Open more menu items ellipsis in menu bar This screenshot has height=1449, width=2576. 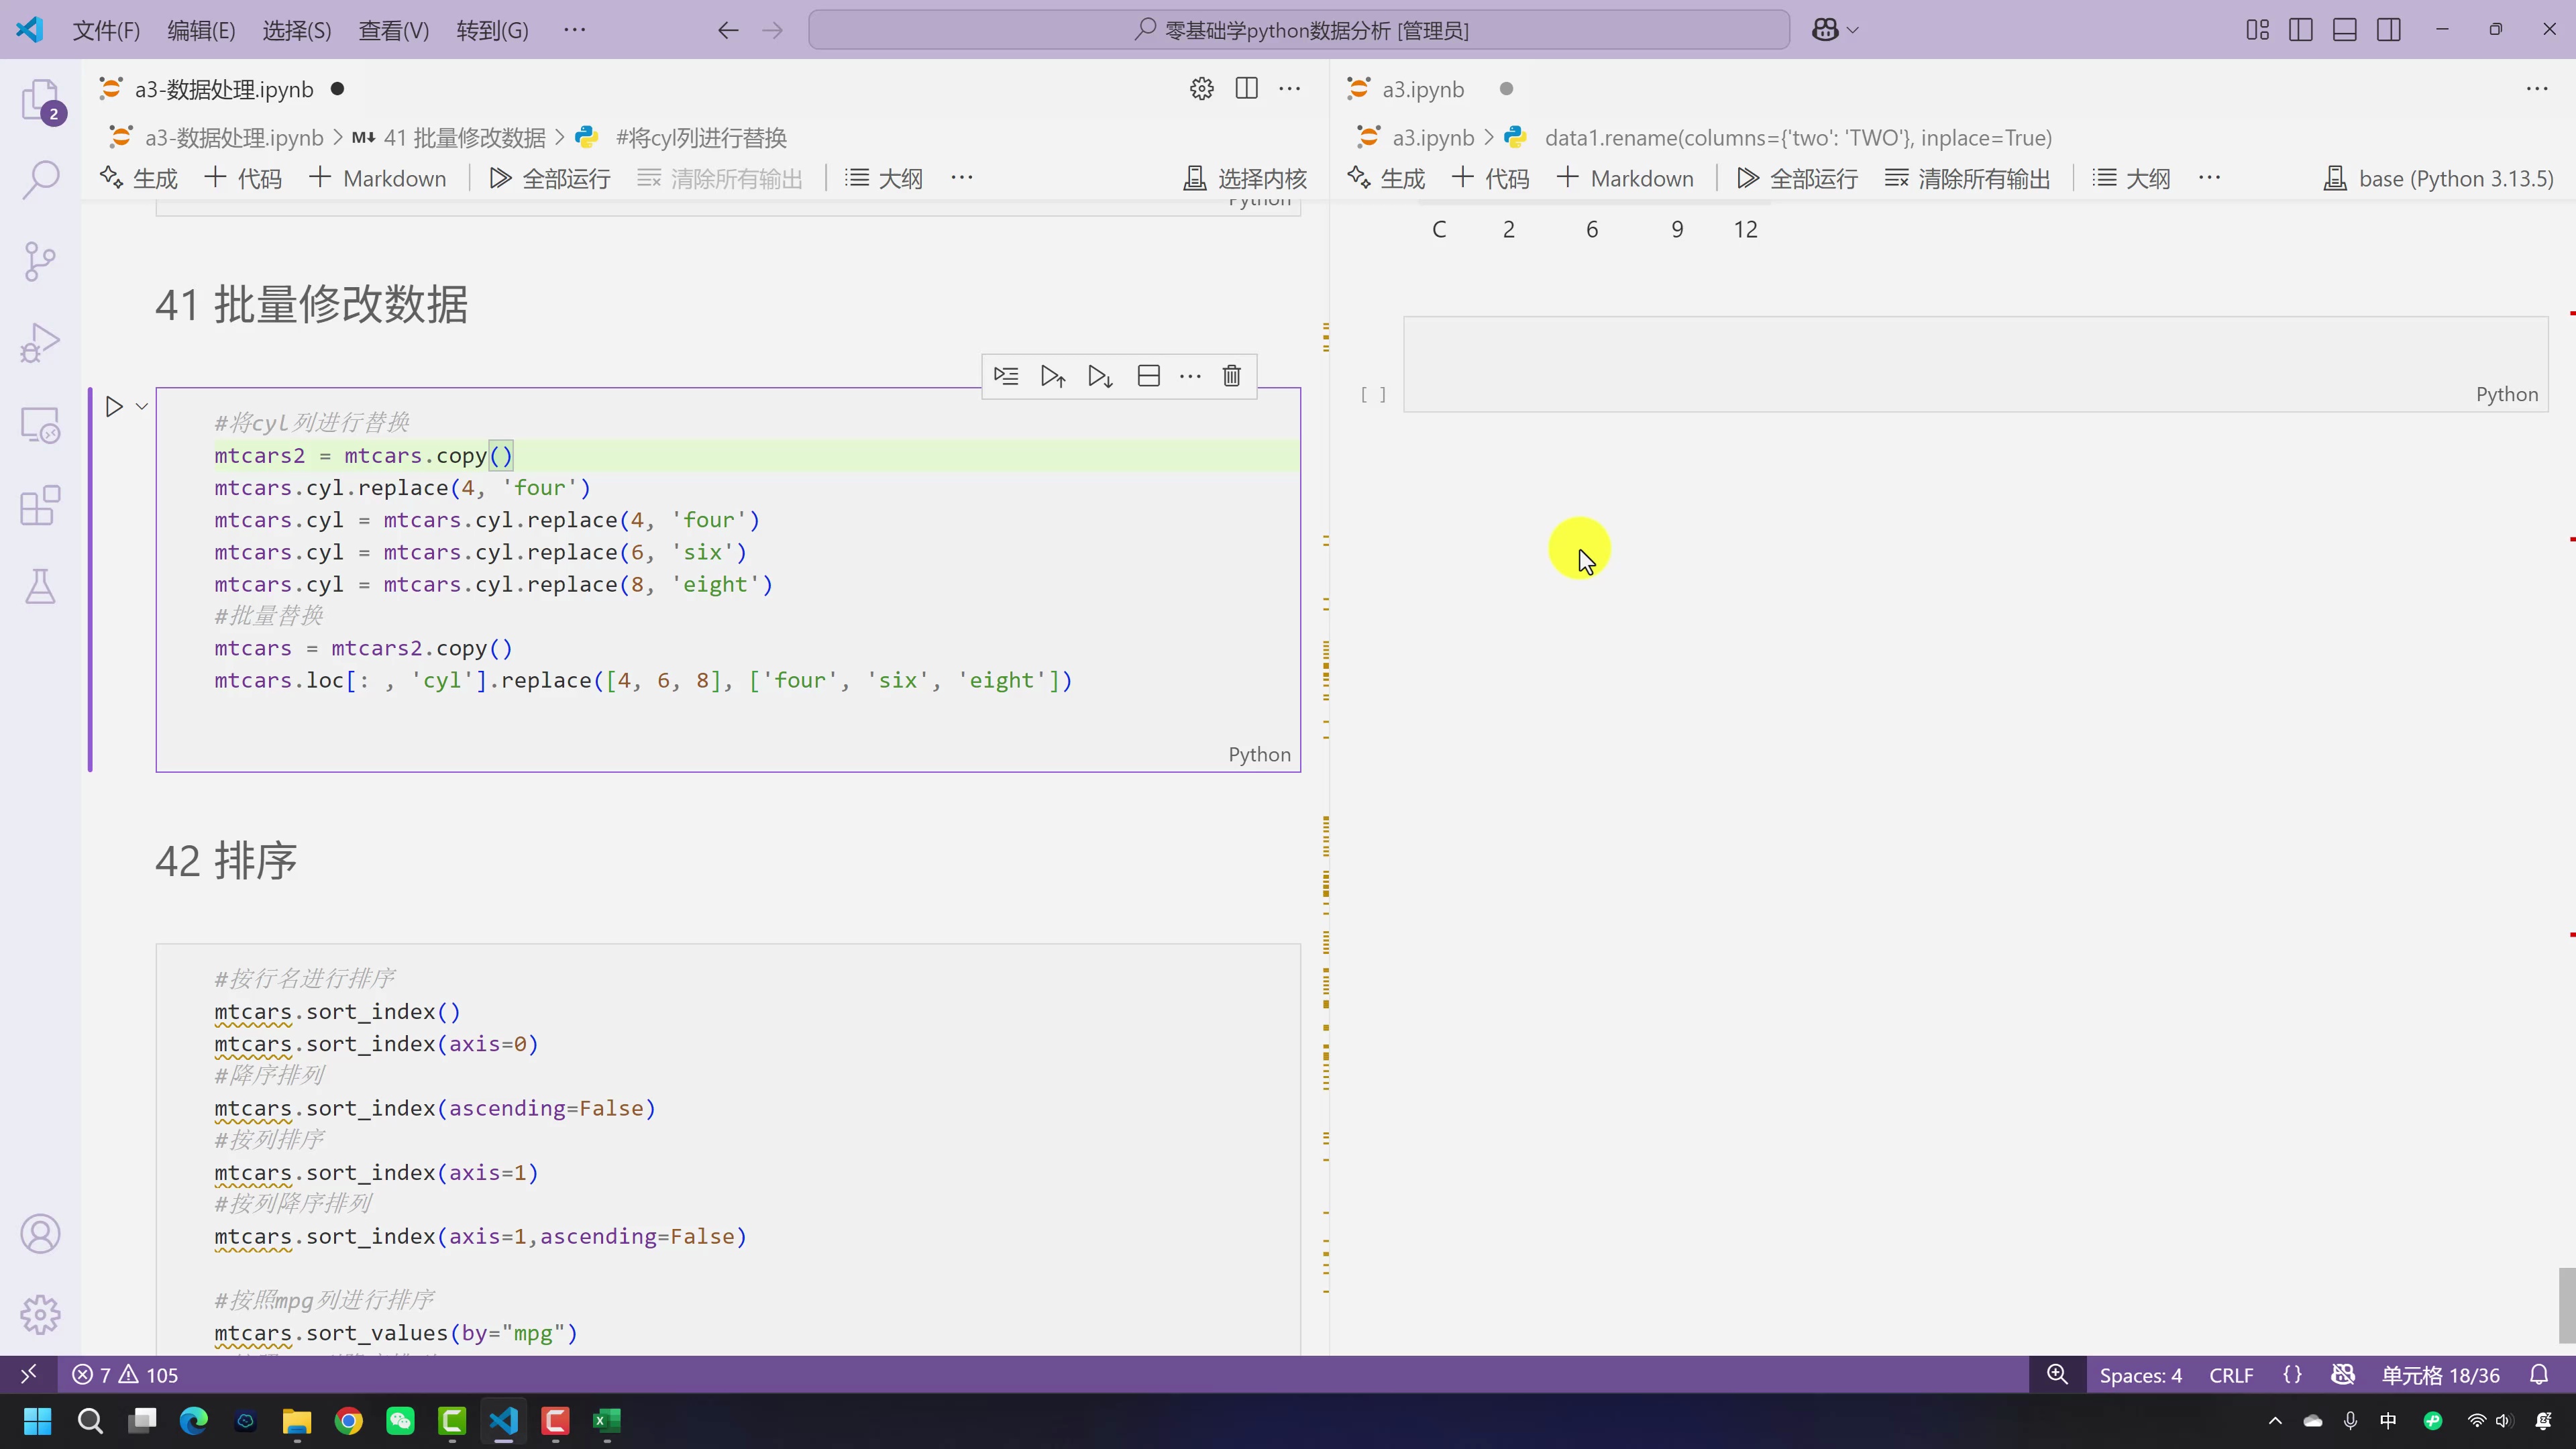pos(575,30)
